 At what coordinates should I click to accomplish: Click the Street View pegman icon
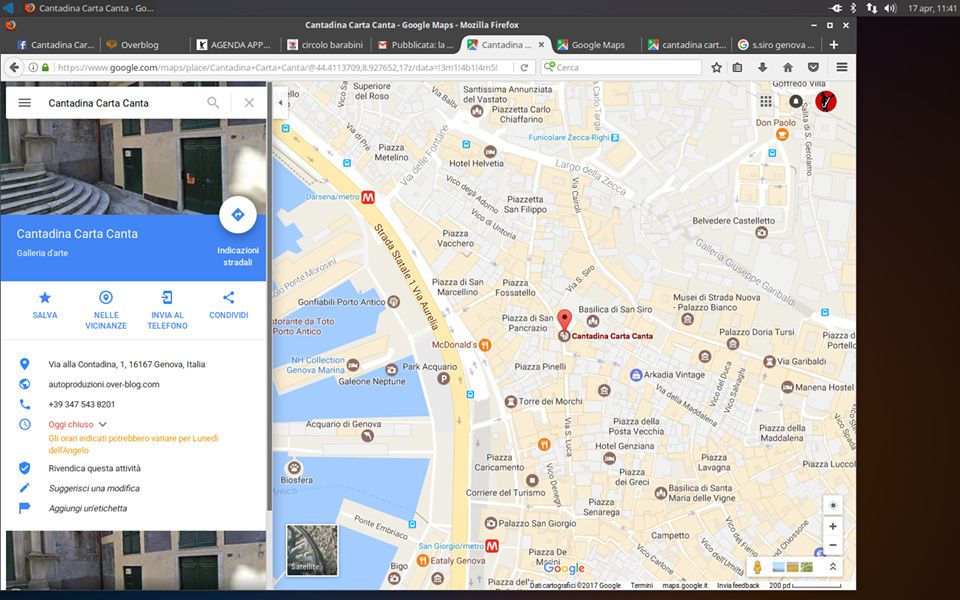click(x=757, y=567)
